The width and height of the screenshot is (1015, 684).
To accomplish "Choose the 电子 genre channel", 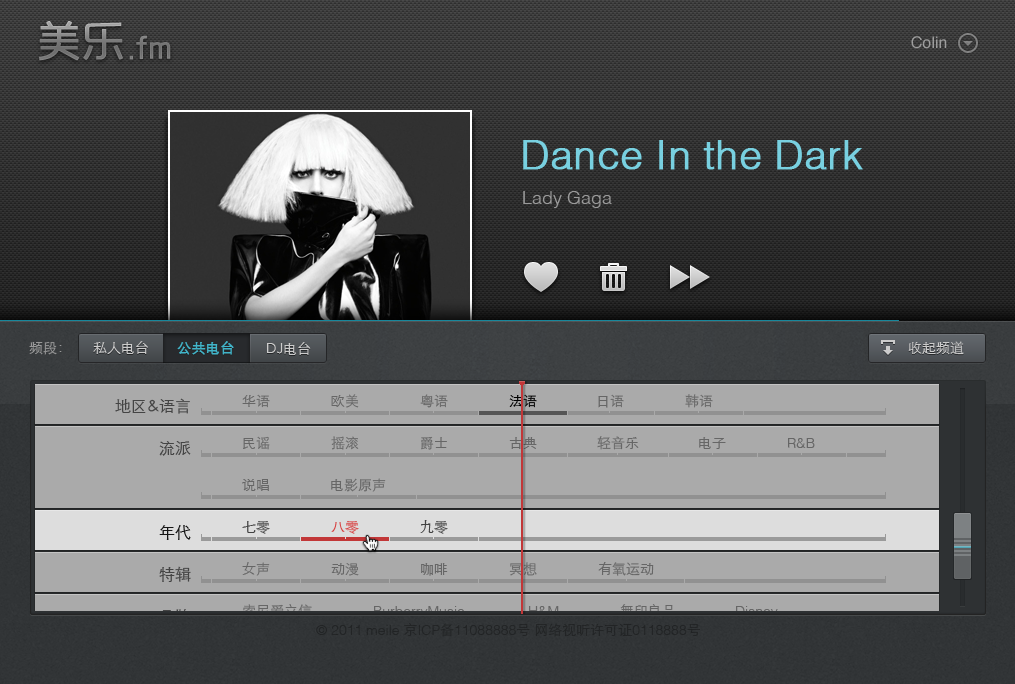I will pyautogui.click(x=712, y=443).
